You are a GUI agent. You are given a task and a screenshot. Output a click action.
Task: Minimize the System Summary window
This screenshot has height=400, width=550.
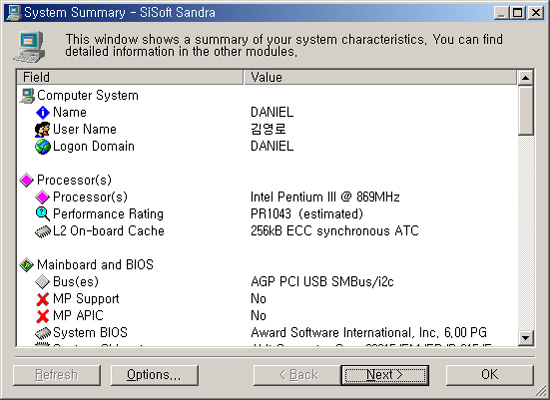click(502, 13)
